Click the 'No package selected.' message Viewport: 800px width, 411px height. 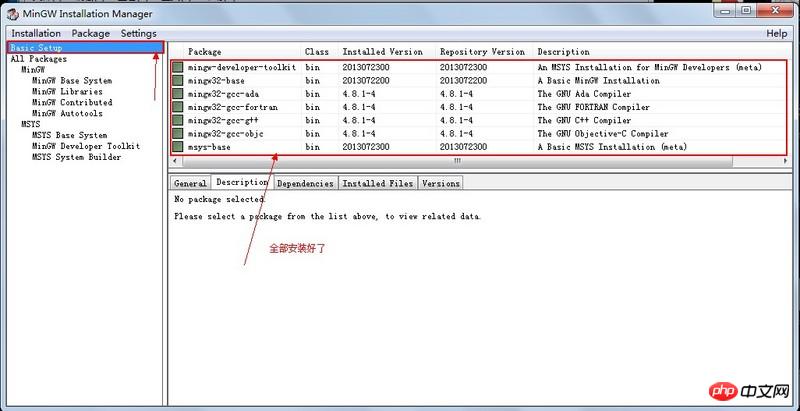pyautogui.click(x=220, y=199)
